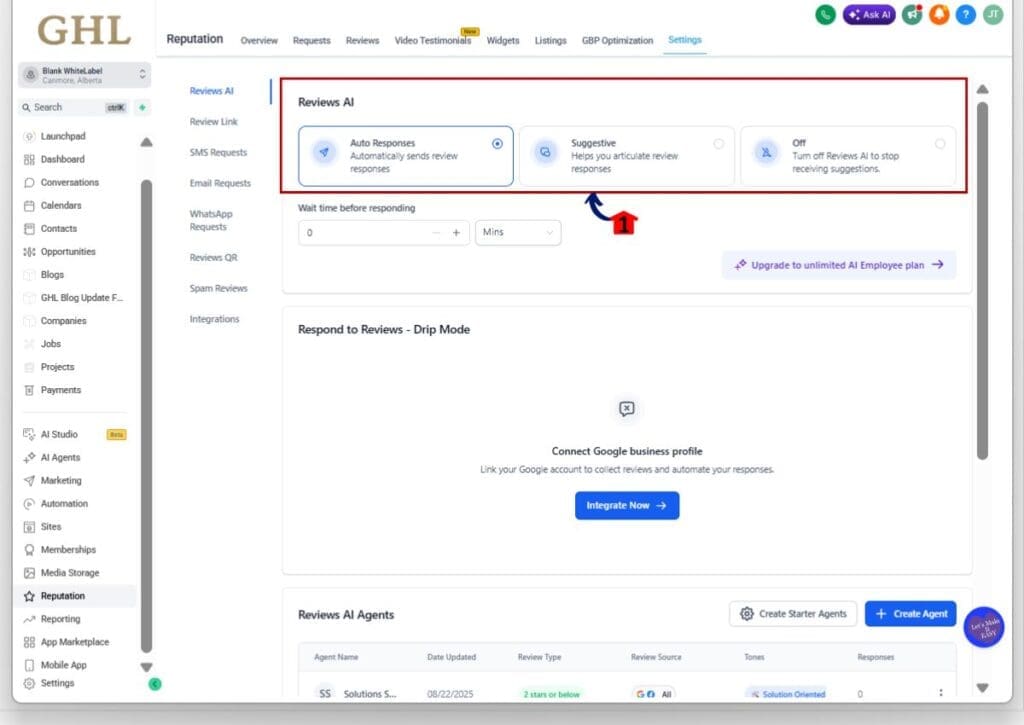The width and height of the screenshot is (1024, 725).
Task: Click the sidebar Search field
Action: tap(74, 107)
